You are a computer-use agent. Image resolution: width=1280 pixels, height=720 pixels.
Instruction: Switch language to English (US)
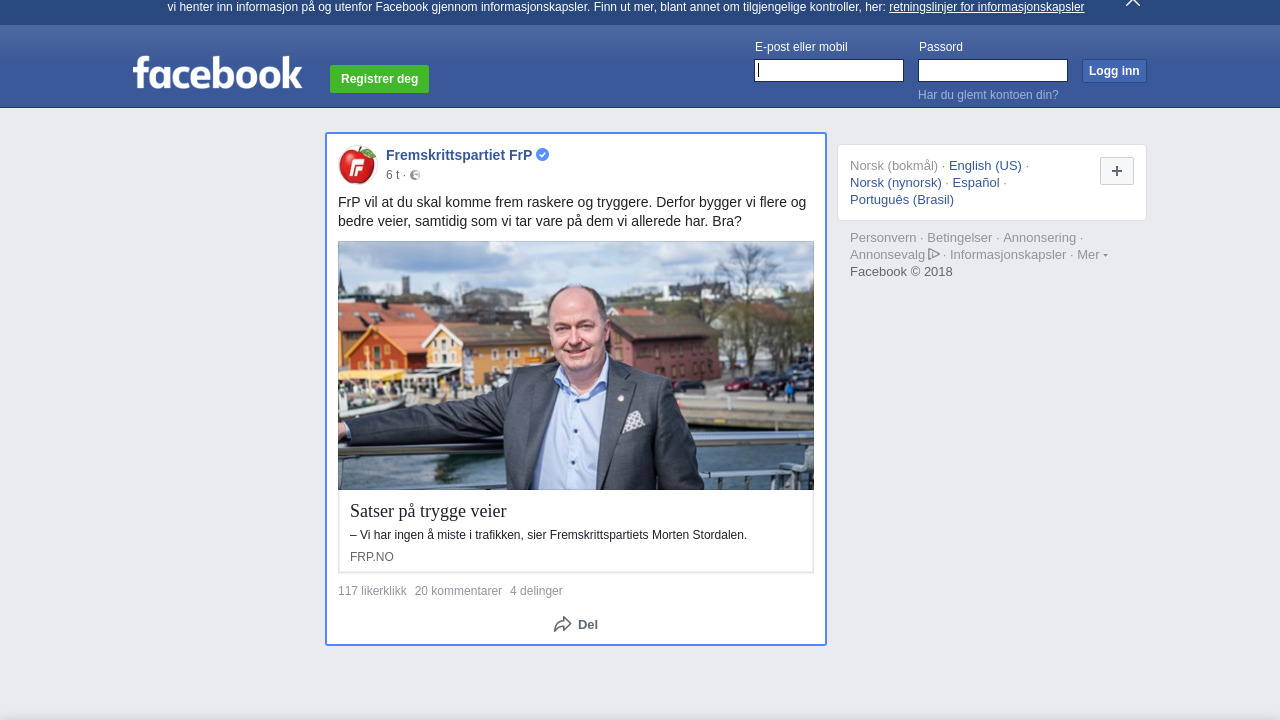[x=985, y=166]
